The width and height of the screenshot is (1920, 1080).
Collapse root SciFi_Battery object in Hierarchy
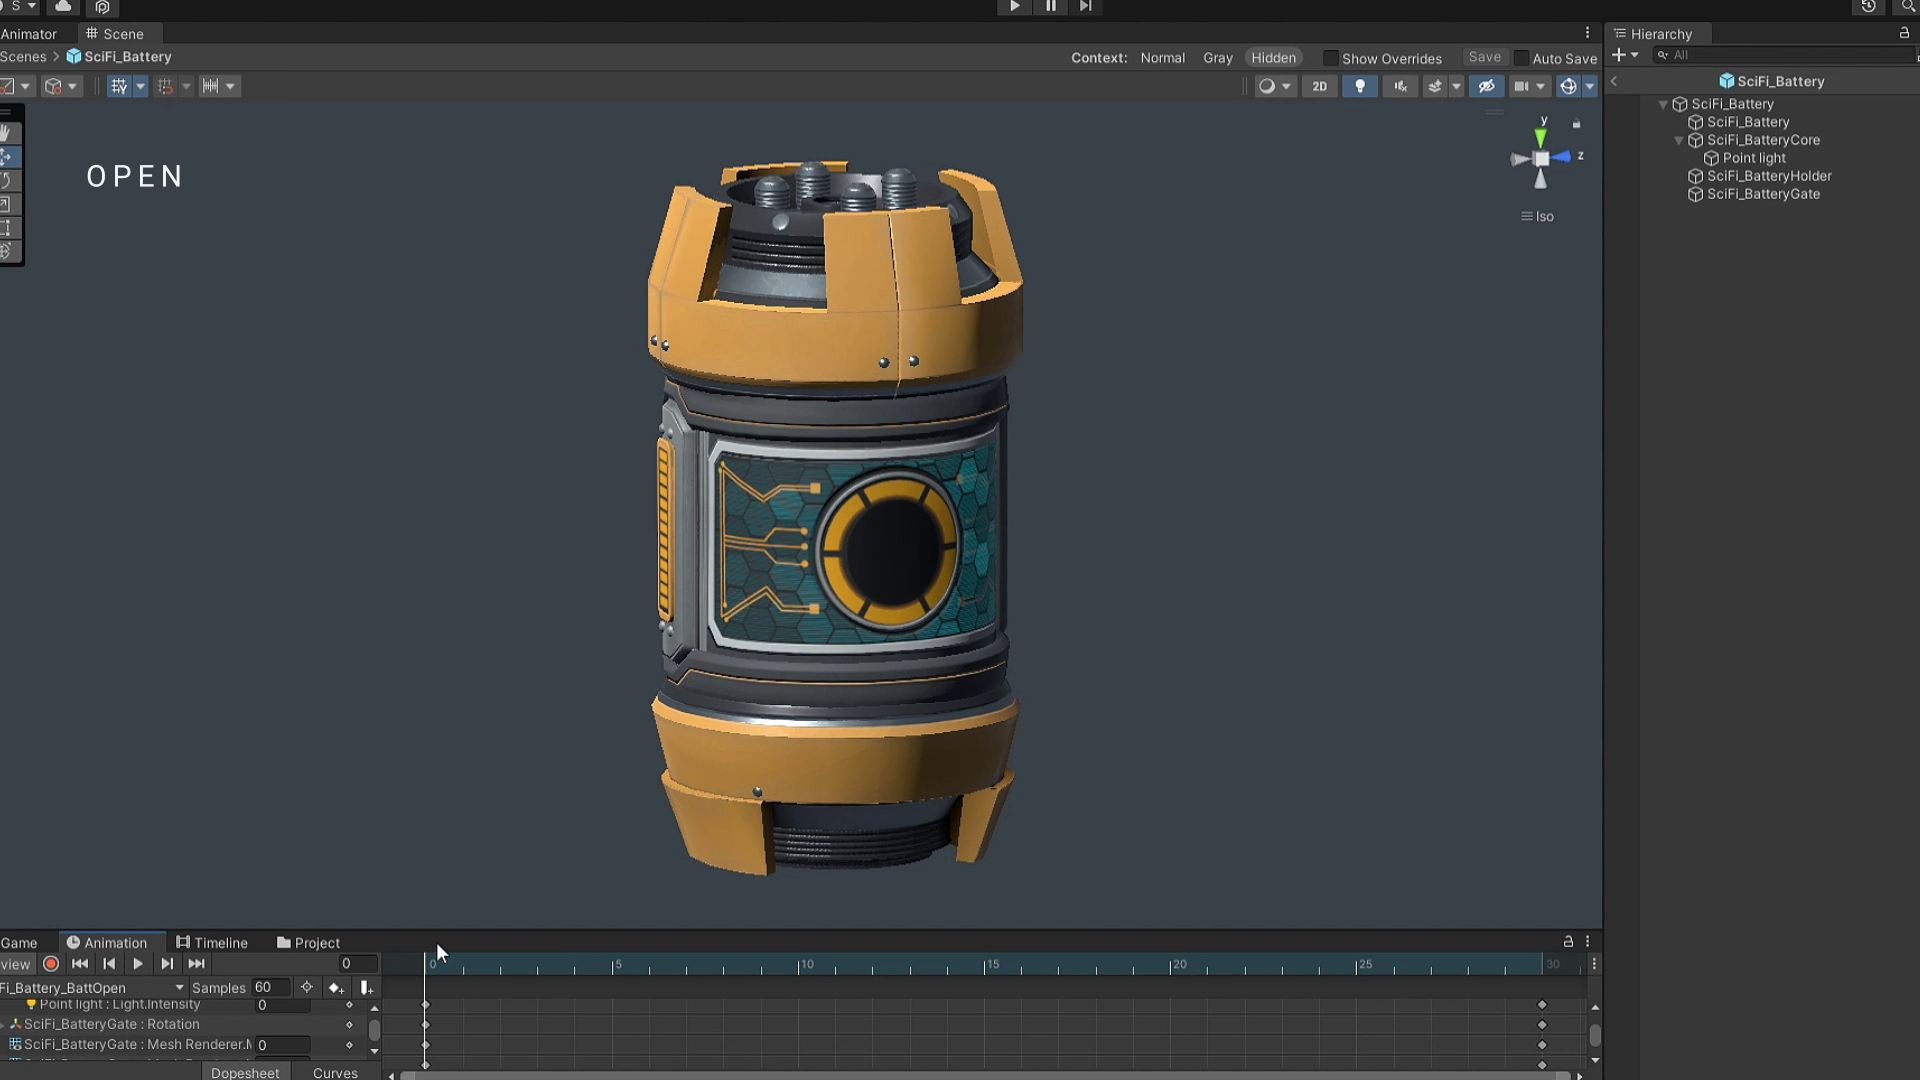click(x=1663, y=104)
